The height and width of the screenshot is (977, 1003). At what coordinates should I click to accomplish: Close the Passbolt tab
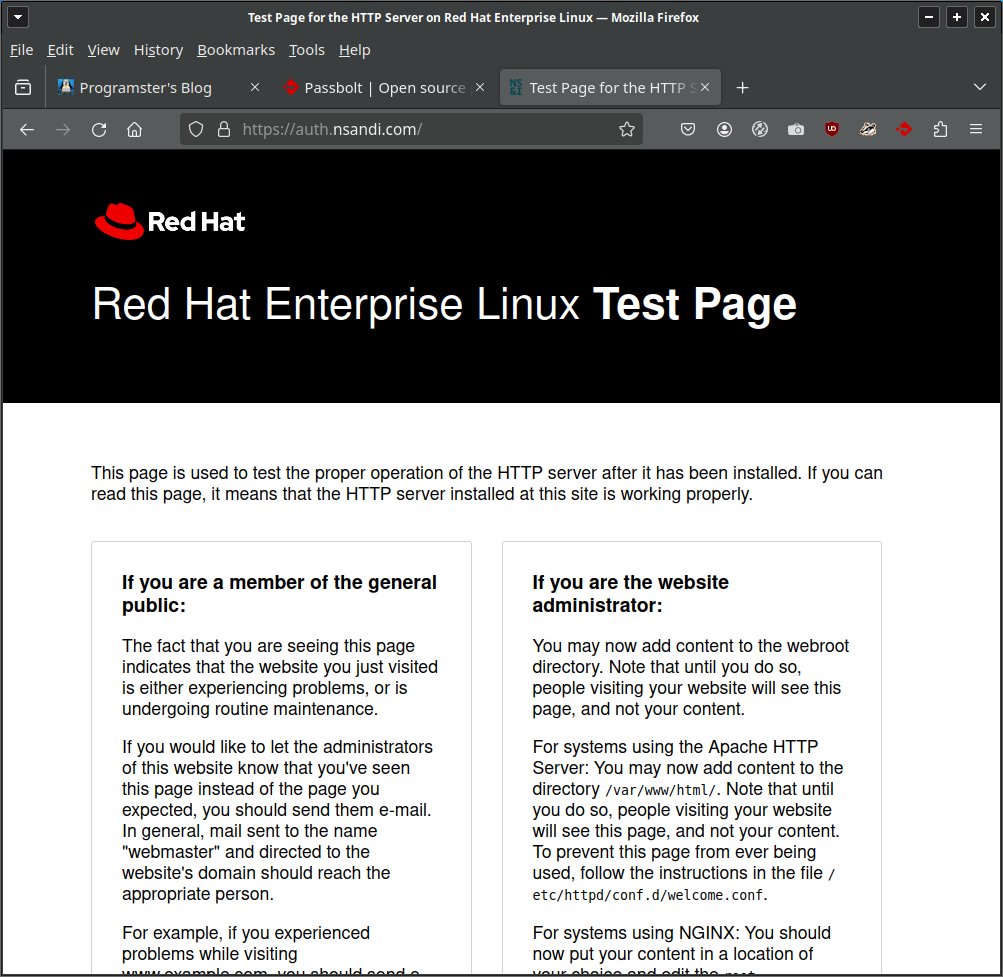pos(480,87)
